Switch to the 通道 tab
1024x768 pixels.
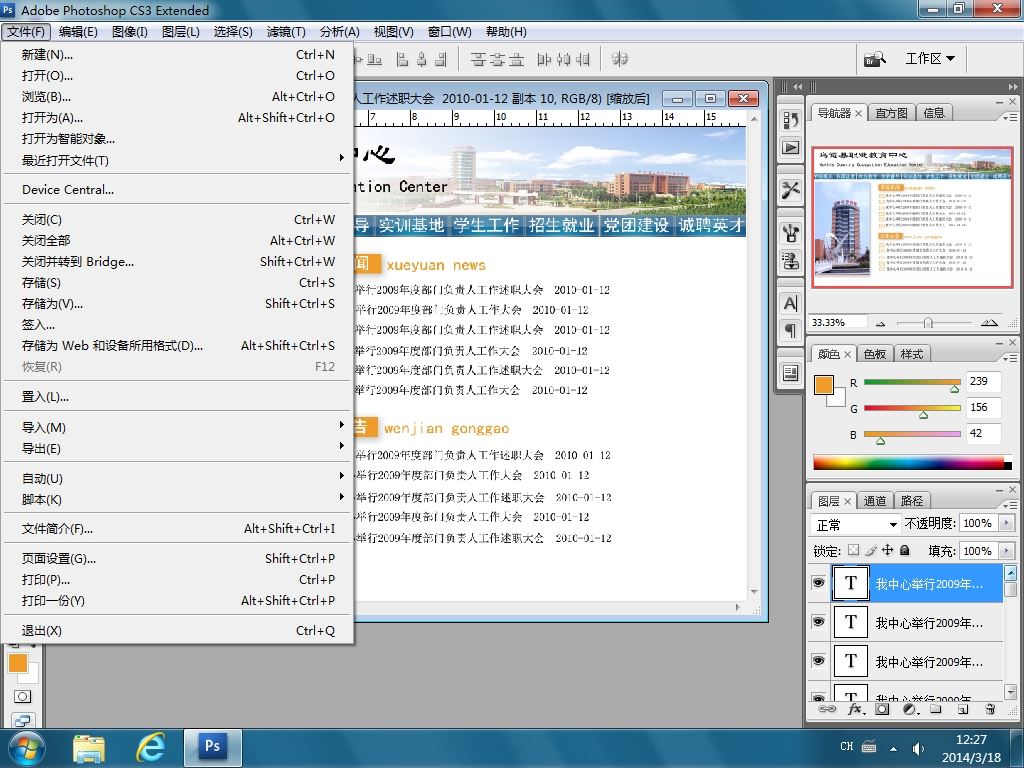tap(874, 501)
